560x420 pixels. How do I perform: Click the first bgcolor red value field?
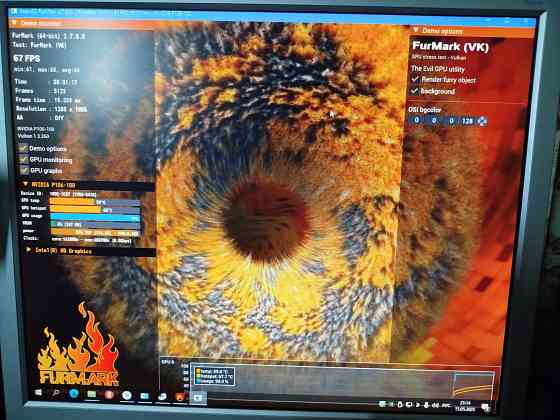(x=416, y=120)
